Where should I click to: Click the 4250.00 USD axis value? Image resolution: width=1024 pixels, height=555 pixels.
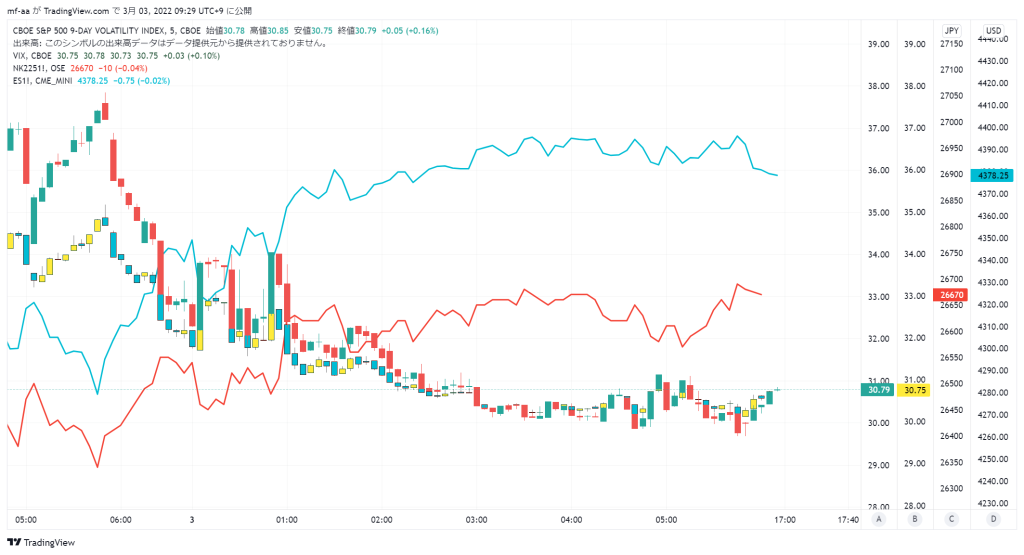993,459
